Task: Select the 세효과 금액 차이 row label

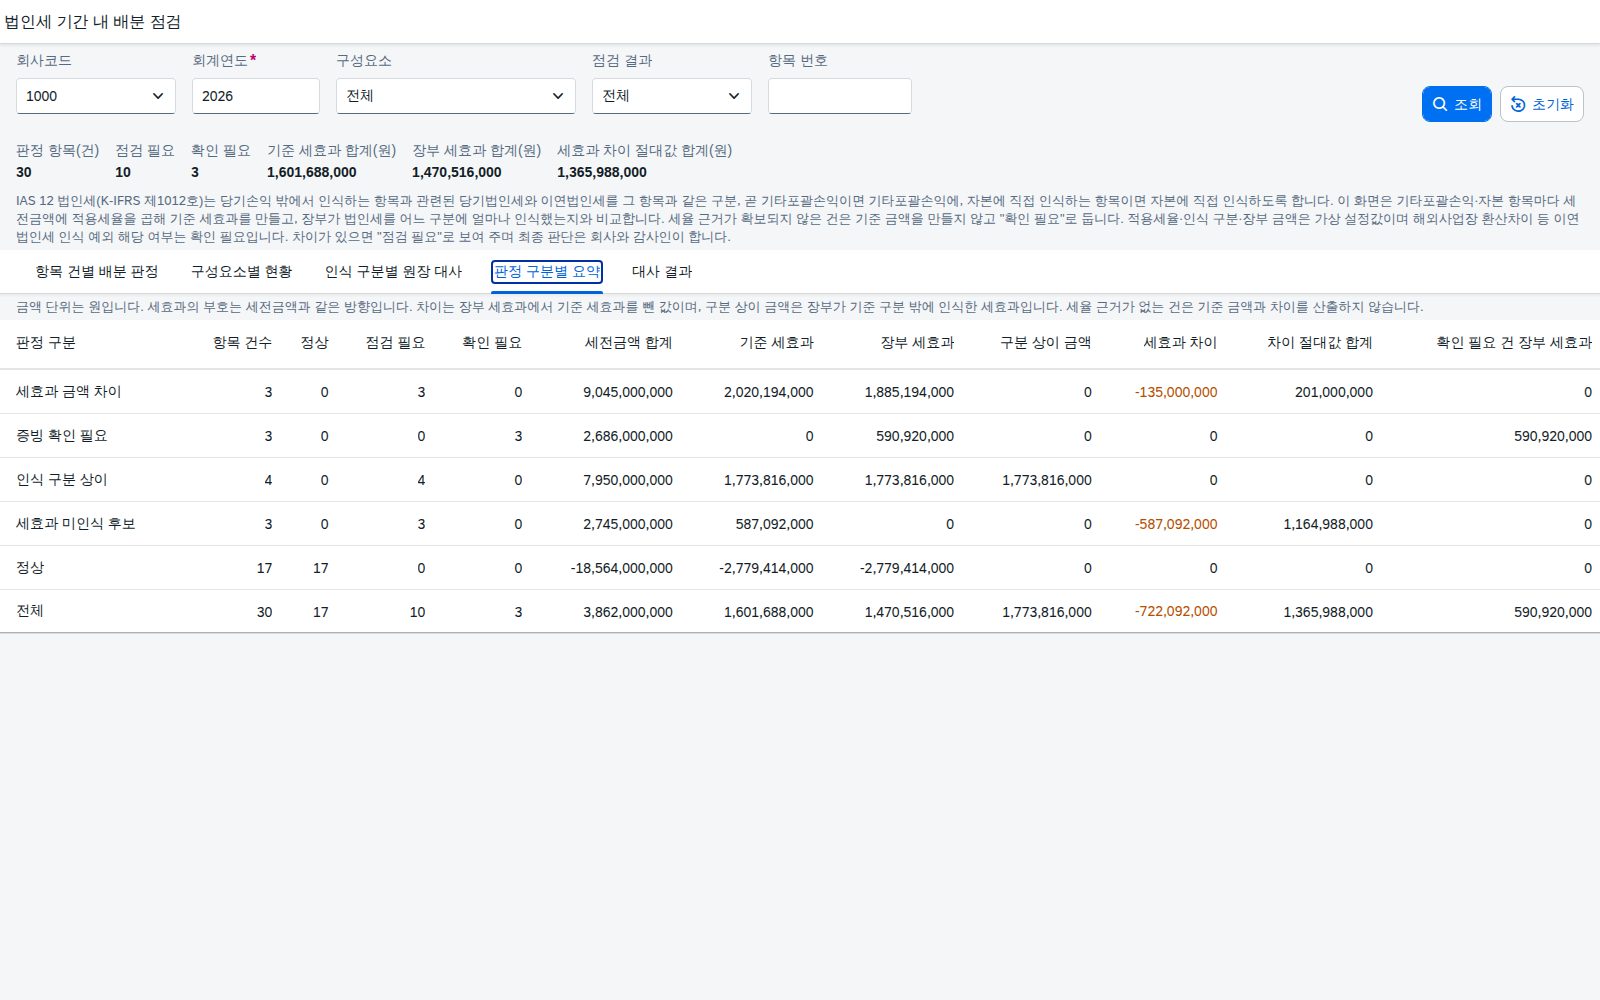Action: click(x=69, y=392)
